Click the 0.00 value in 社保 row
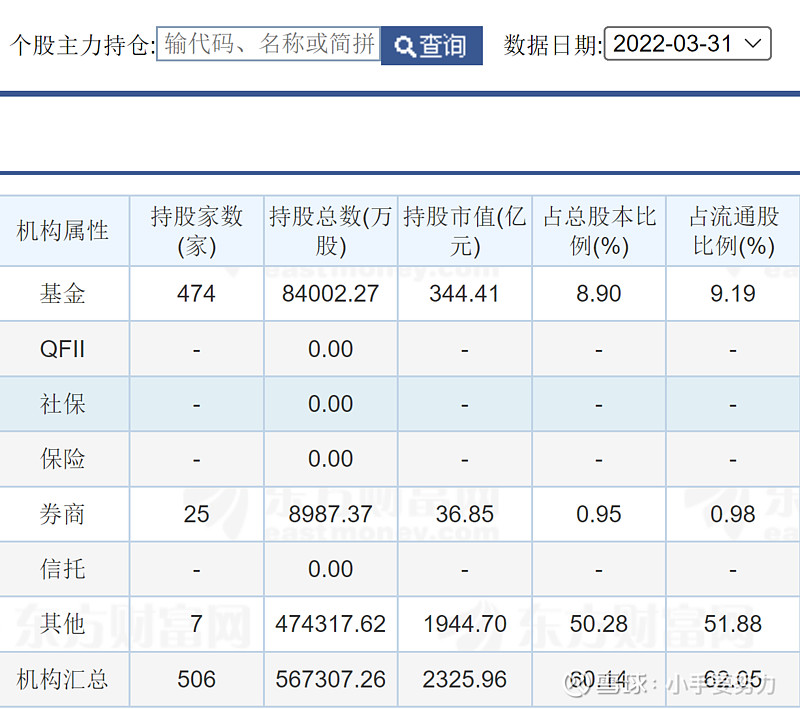The image size is (800, 709). (x=331, y=404)
